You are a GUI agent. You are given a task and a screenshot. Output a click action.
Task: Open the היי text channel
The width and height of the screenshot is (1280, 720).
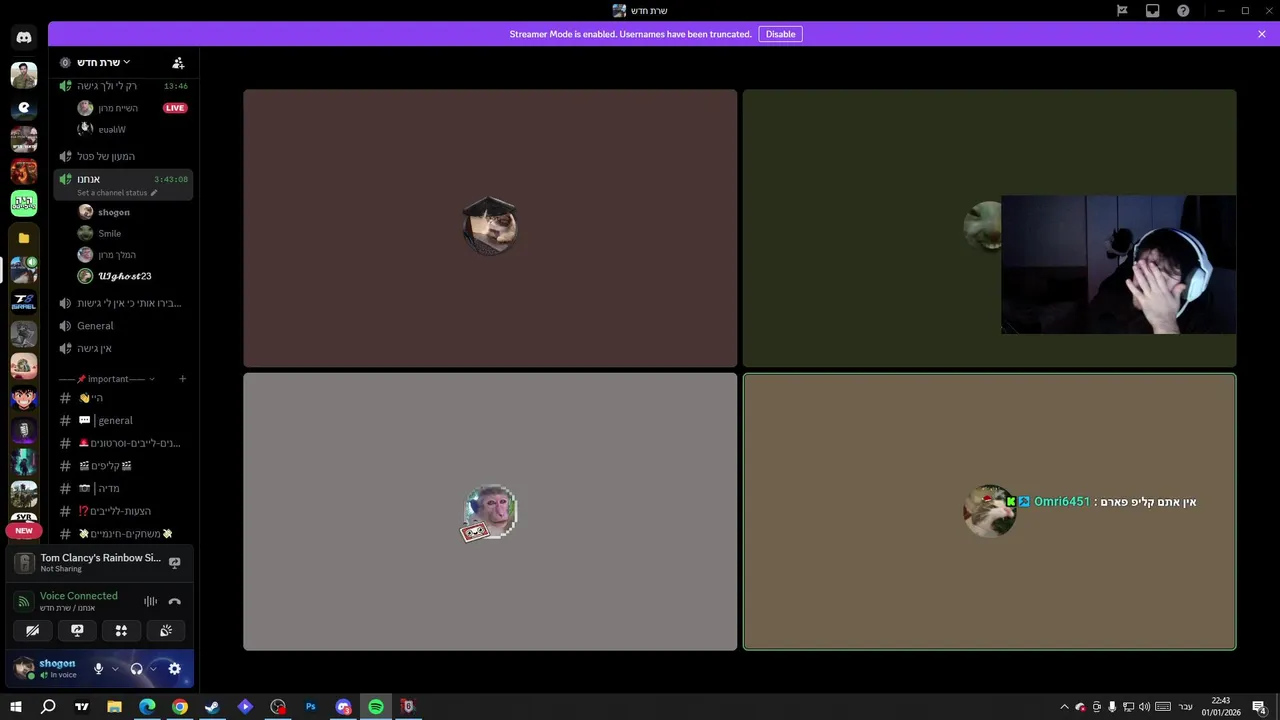coord(123,398)
